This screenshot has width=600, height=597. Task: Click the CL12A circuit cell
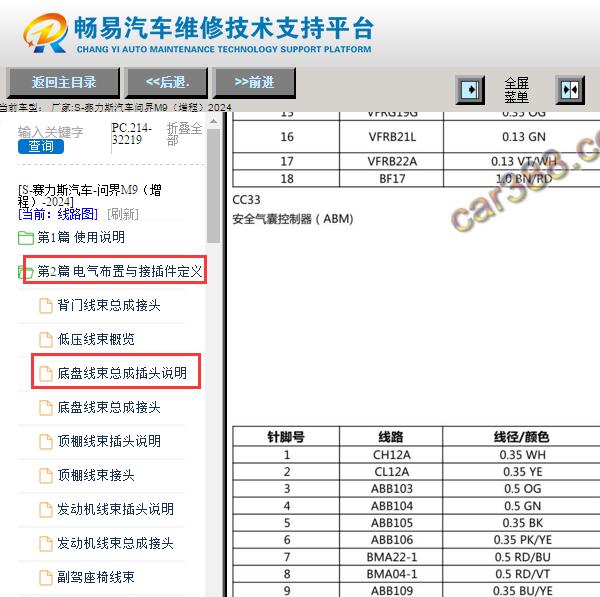coord(391,471)
